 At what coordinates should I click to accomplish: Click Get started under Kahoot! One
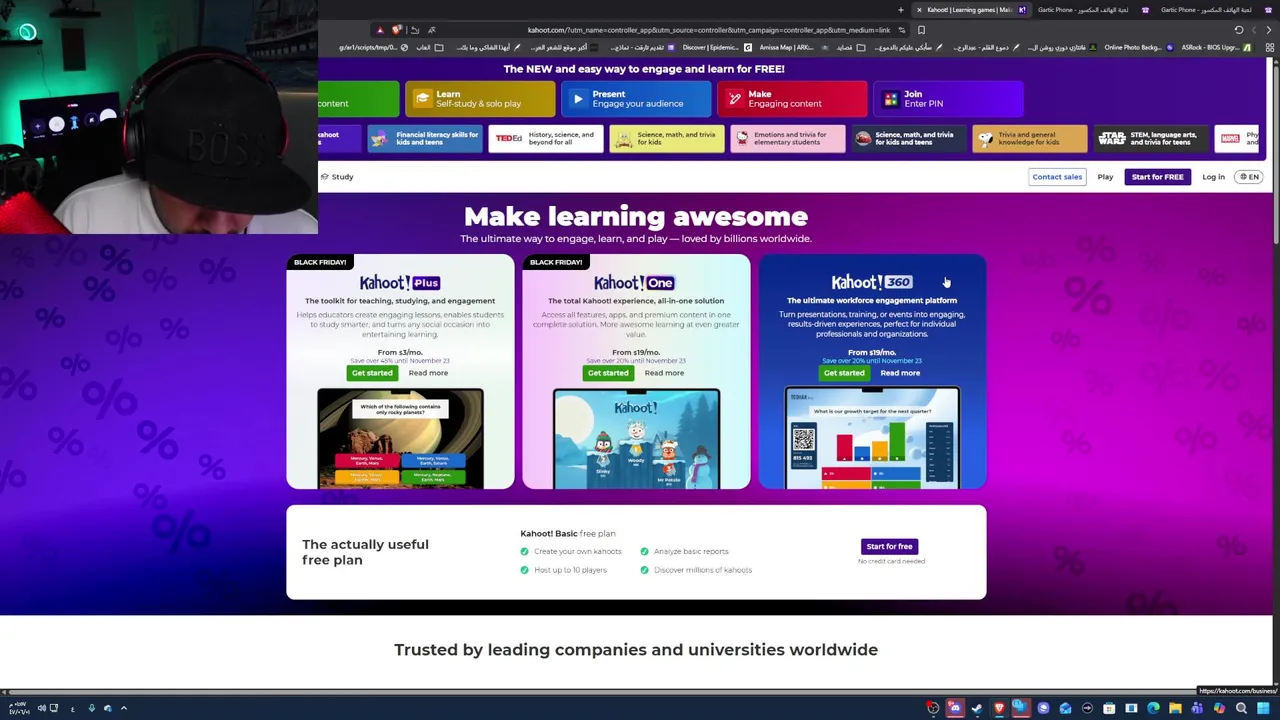click(x=608, y=373)
